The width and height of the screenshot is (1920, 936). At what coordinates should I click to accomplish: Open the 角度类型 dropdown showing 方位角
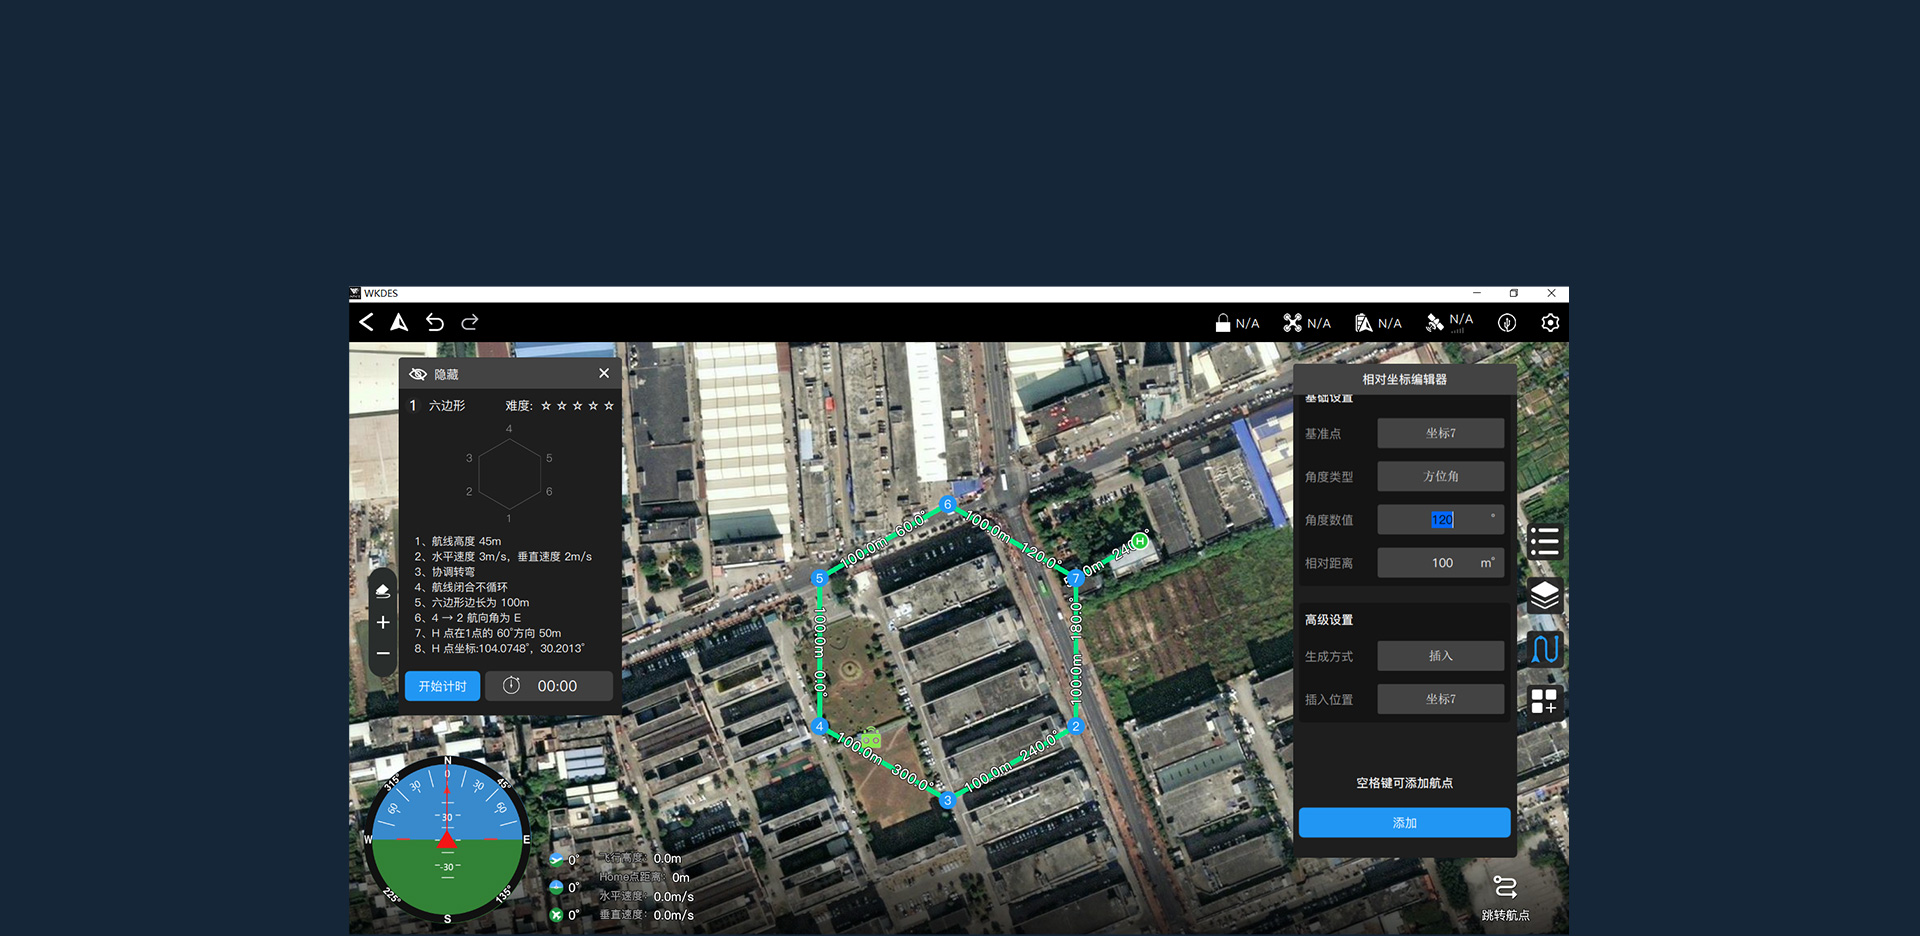point(1440,477)
